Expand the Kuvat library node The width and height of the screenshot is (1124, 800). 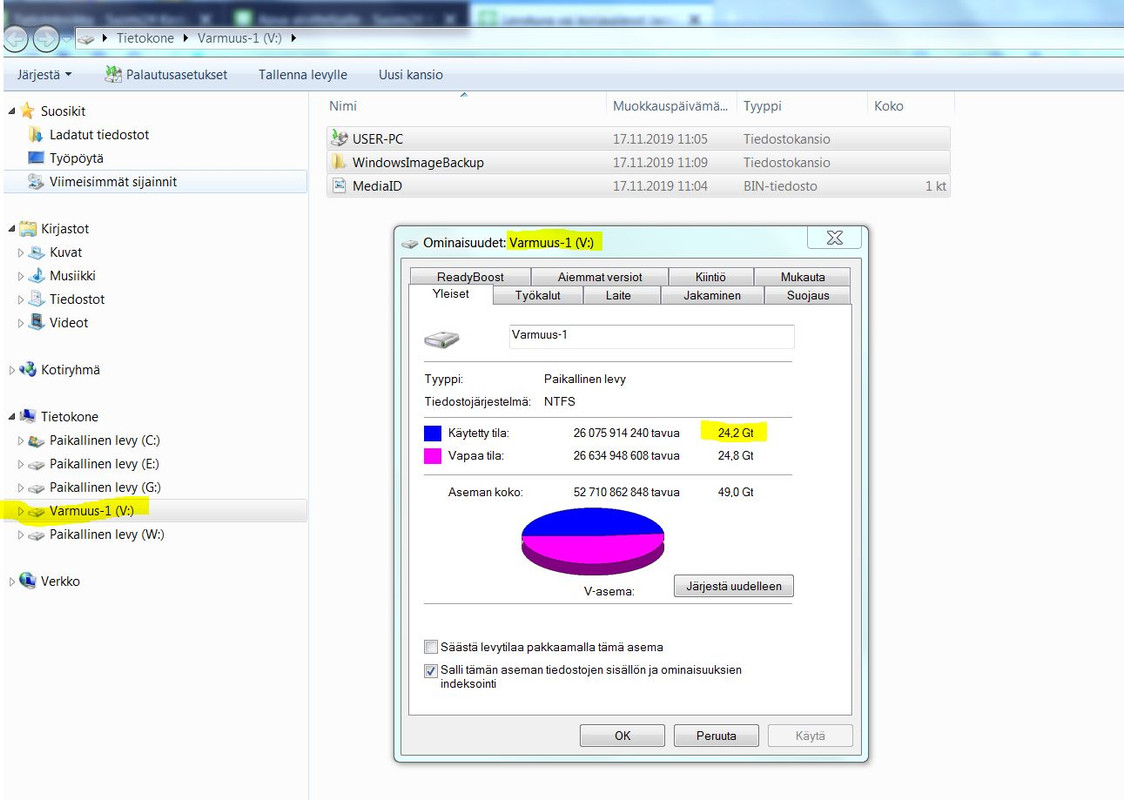tap(20, 252)
